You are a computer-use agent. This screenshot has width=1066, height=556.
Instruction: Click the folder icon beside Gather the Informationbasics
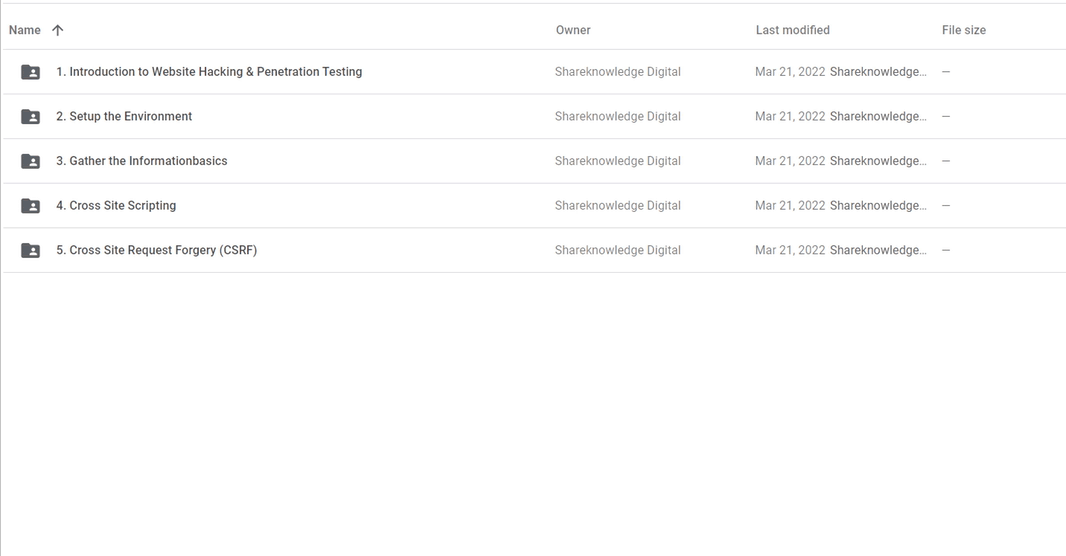31,161
